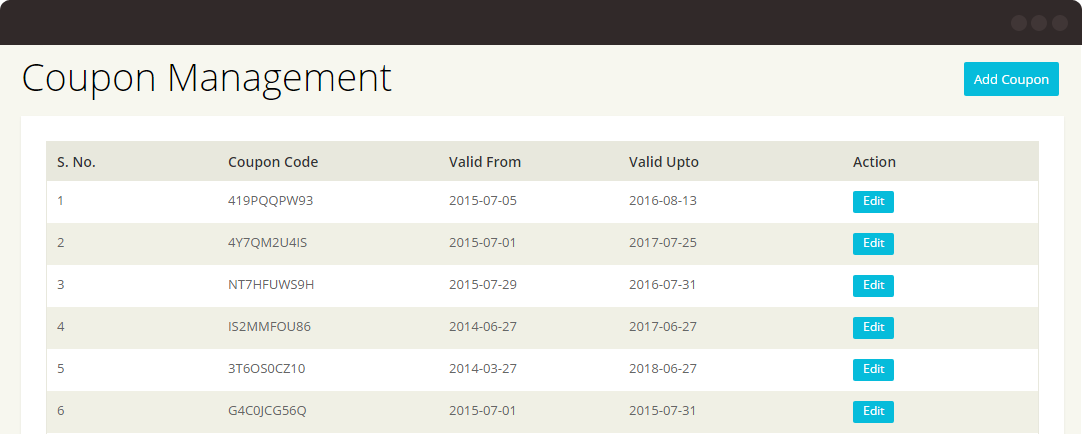Click the rightmost circle in top bar

point(1057,22)
